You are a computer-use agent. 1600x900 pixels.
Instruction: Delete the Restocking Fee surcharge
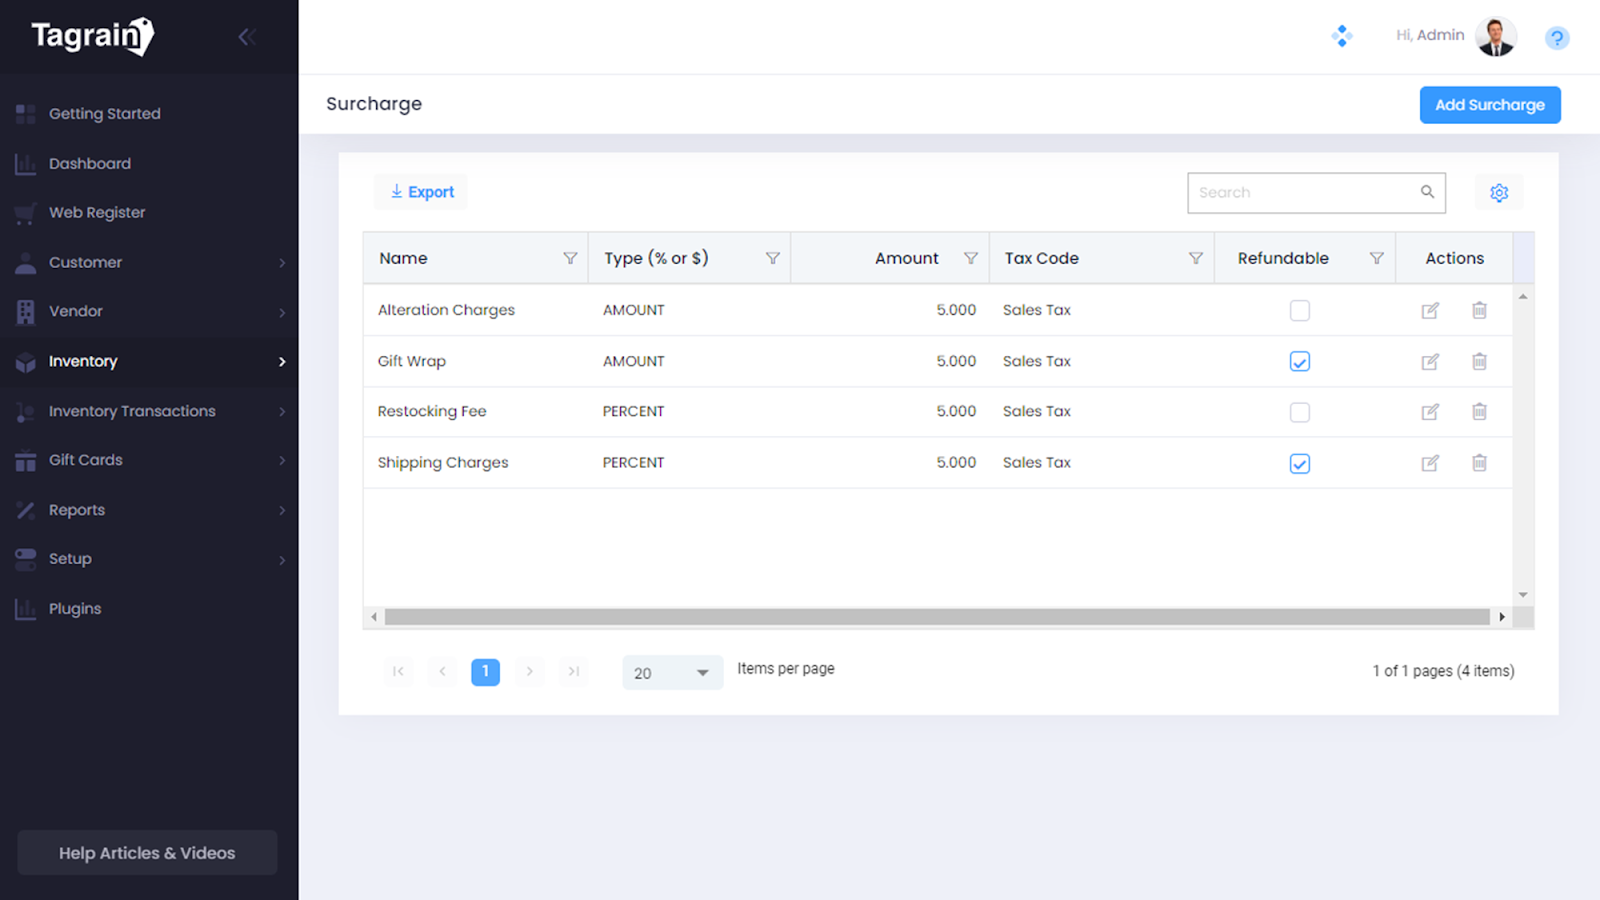pos(1479,412)
